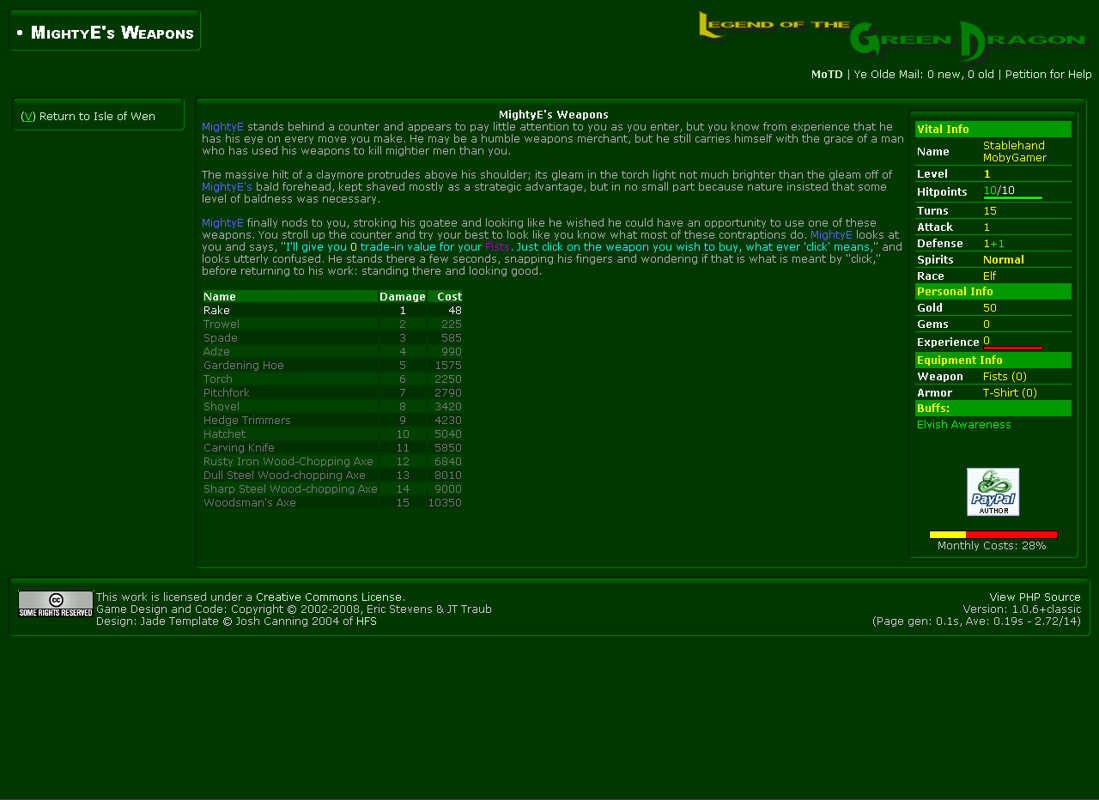View the PHP Source of the page
1099x800 pixels.
point(1034,596)
